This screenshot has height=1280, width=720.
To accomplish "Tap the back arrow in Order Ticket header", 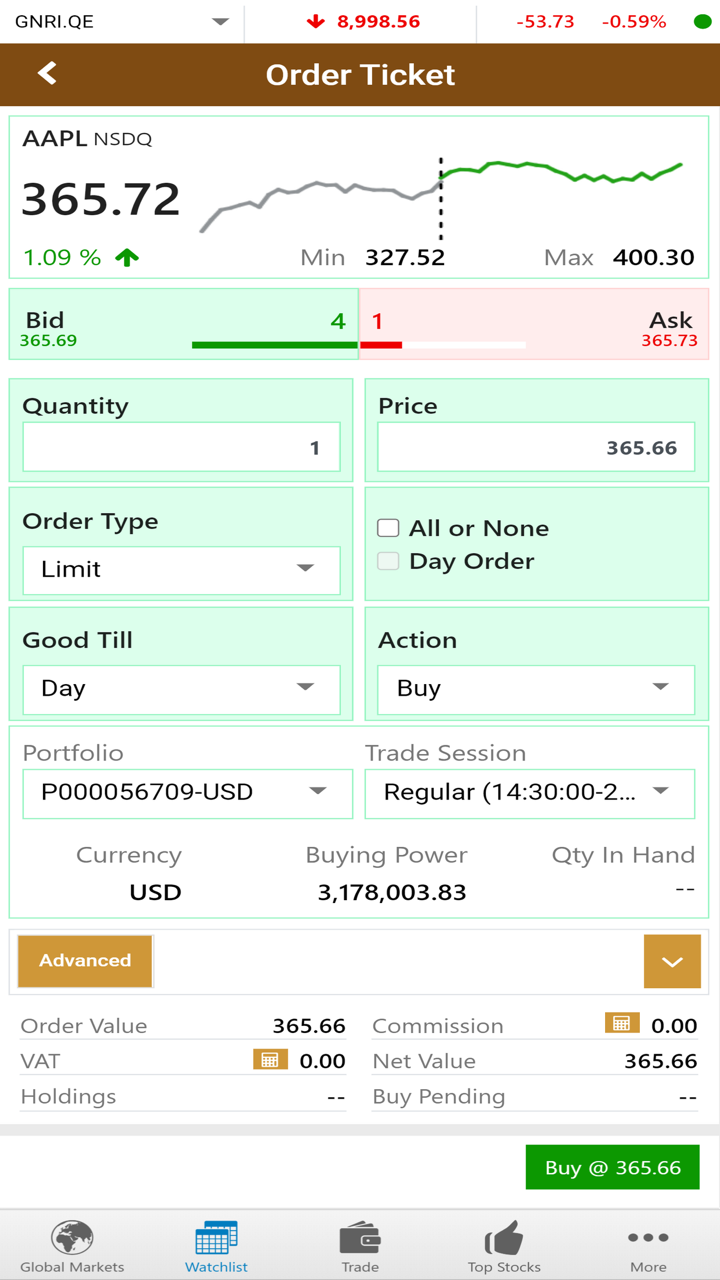I will coord(47,73).
